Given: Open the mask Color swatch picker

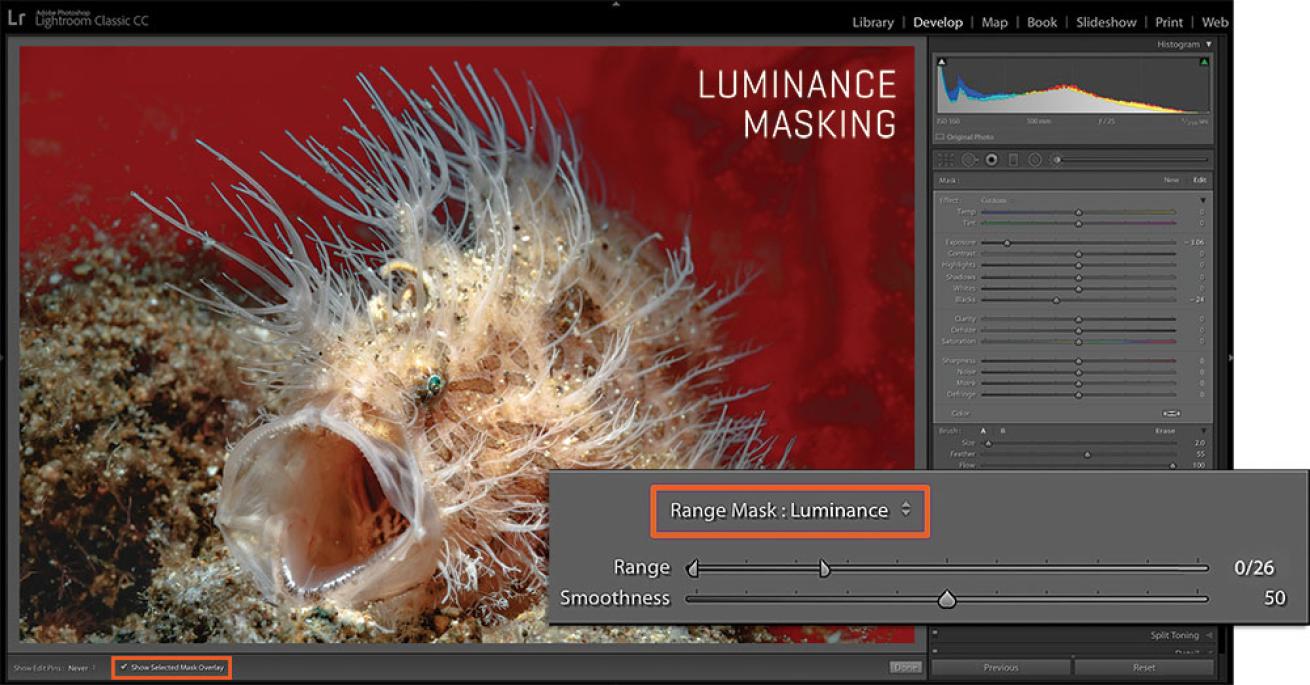Looking at the screenshot, I should click(x=1171, y=413).
